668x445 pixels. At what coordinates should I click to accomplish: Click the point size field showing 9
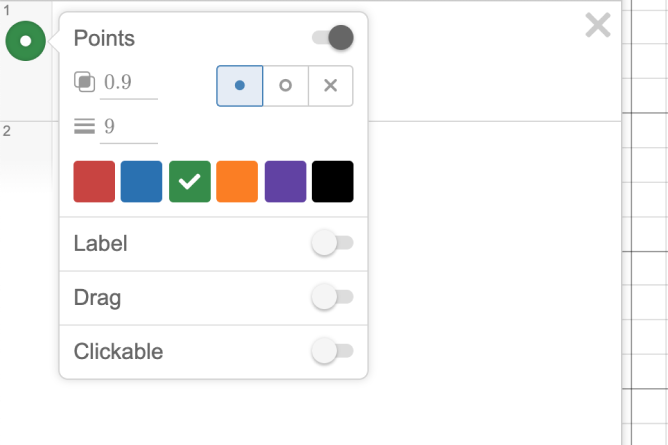[x=130, y=128]
